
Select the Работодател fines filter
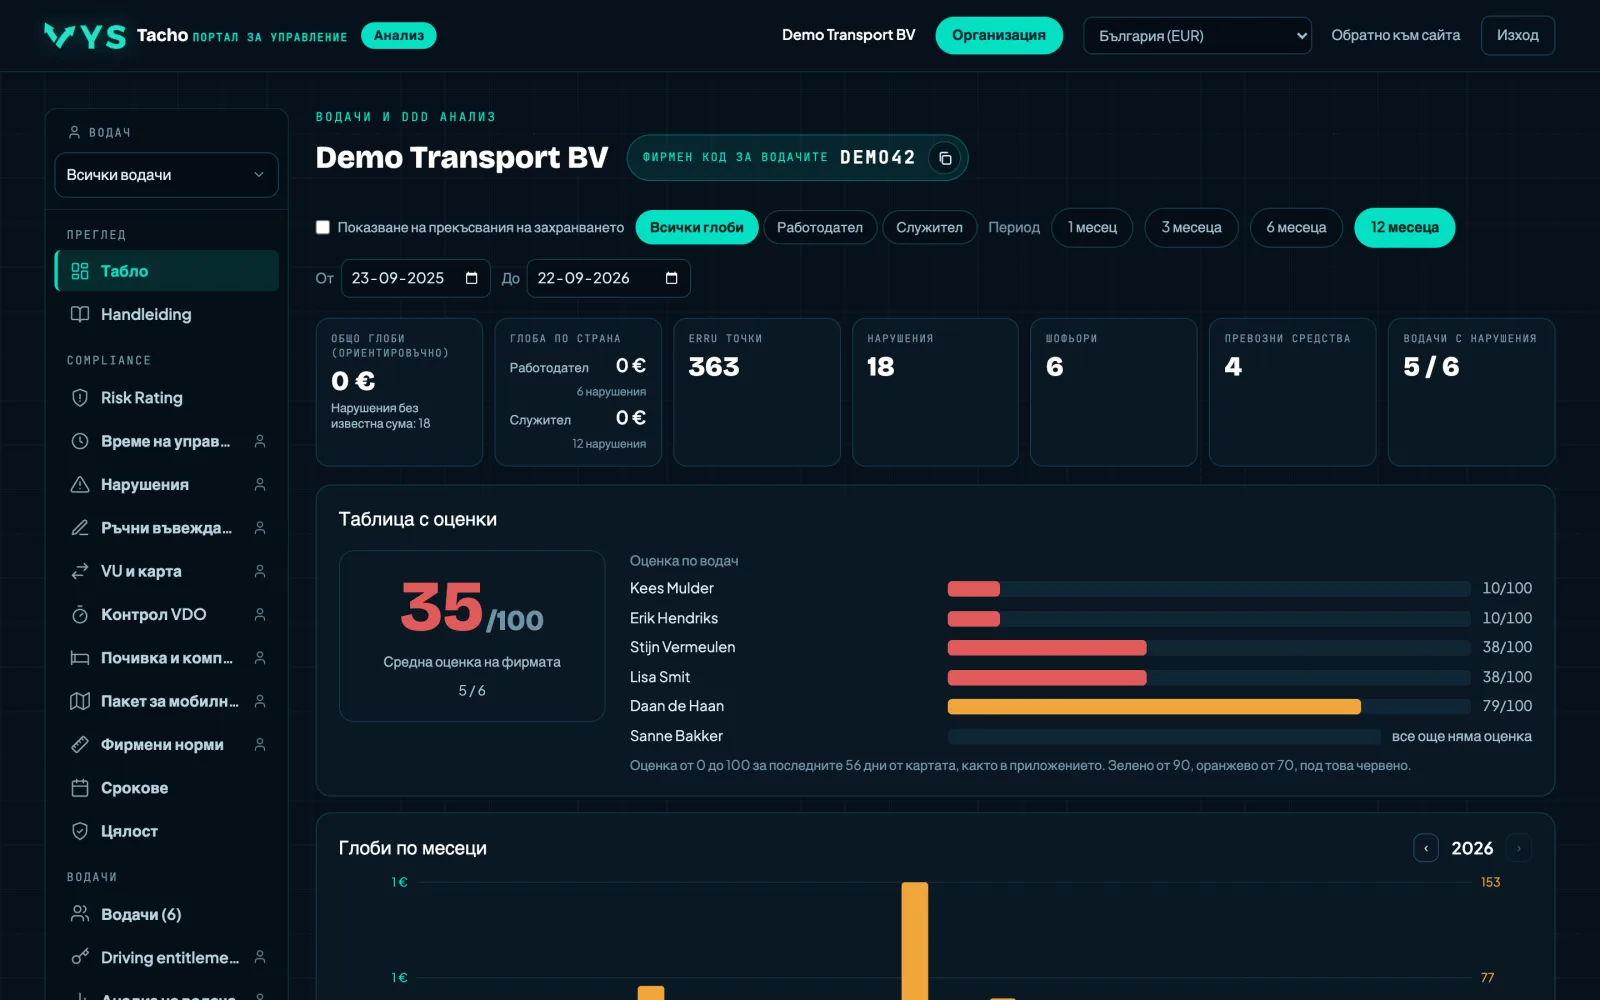820,227
